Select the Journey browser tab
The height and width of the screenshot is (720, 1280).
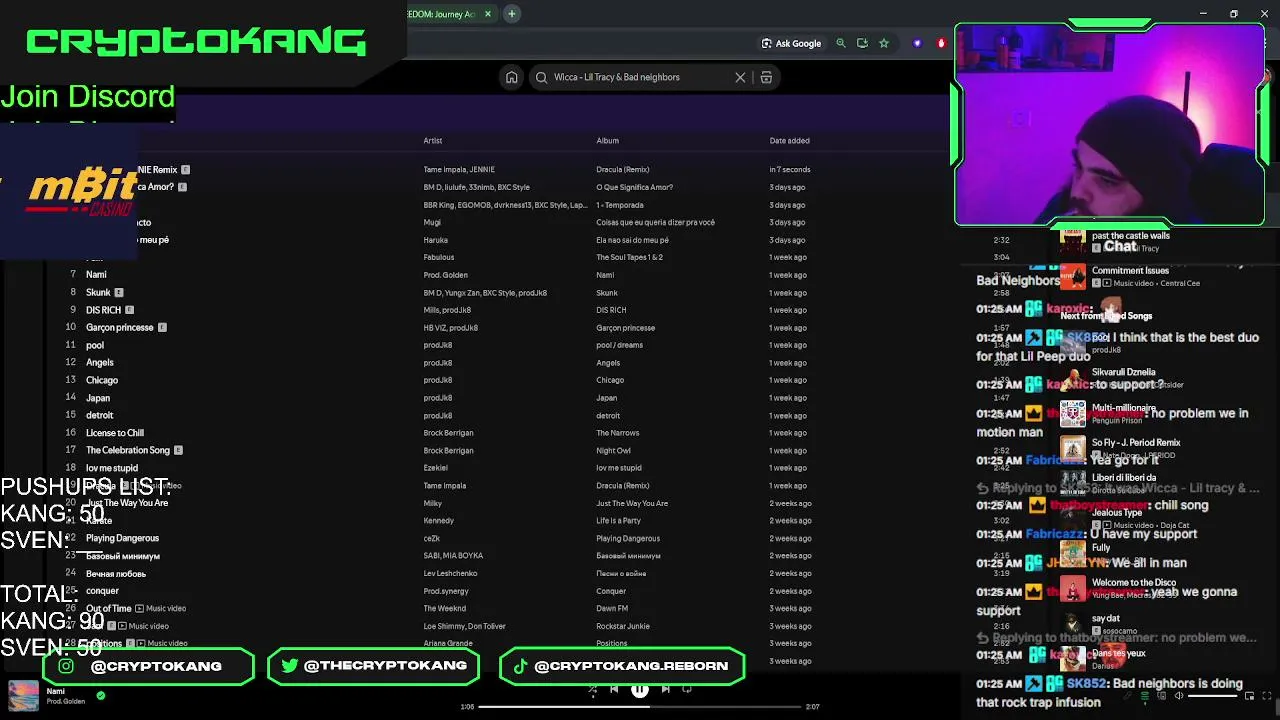click(441, 14)
